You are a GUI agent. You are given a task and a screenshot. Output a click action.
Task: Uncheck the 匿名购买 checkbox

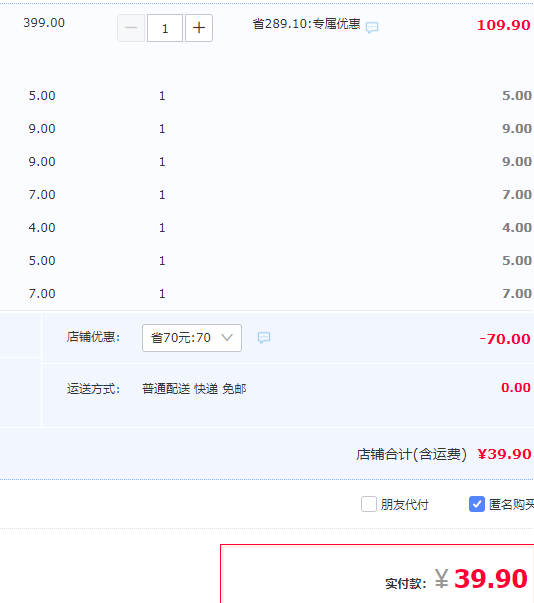(477, 504)
